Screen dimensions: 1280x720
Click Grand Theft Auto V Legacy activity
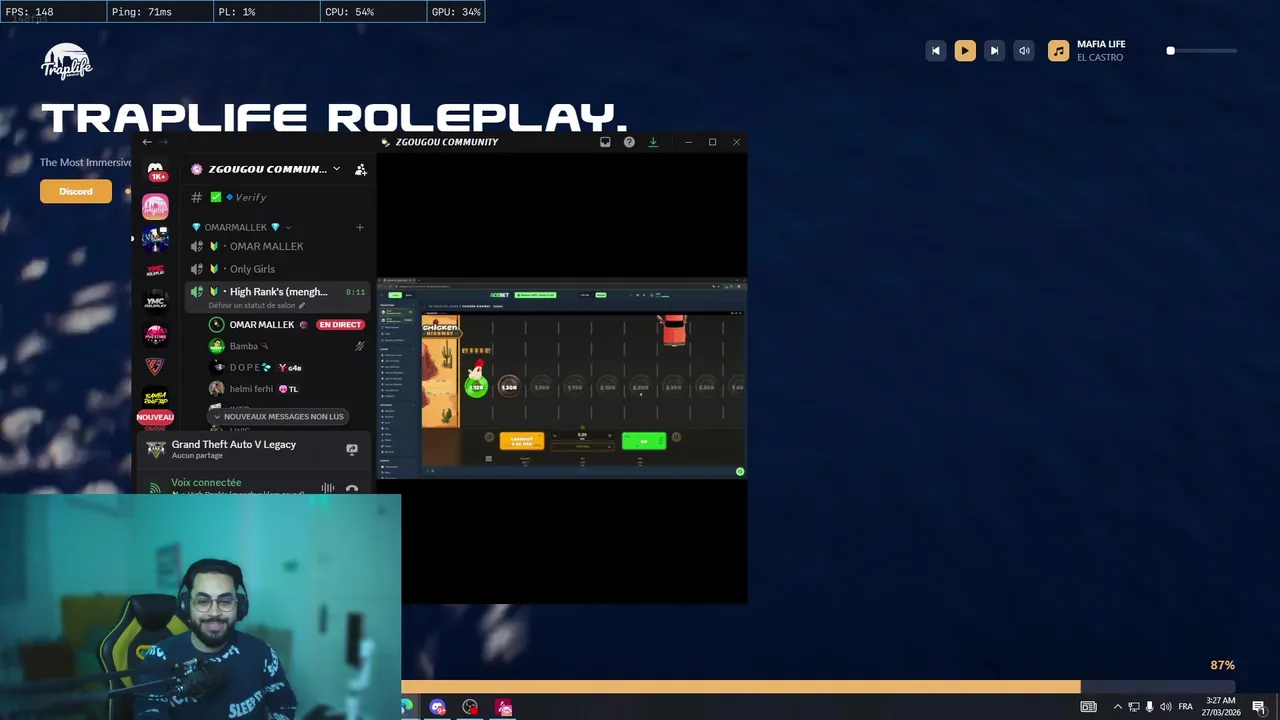pyautogui.click(x=234, y=449)
